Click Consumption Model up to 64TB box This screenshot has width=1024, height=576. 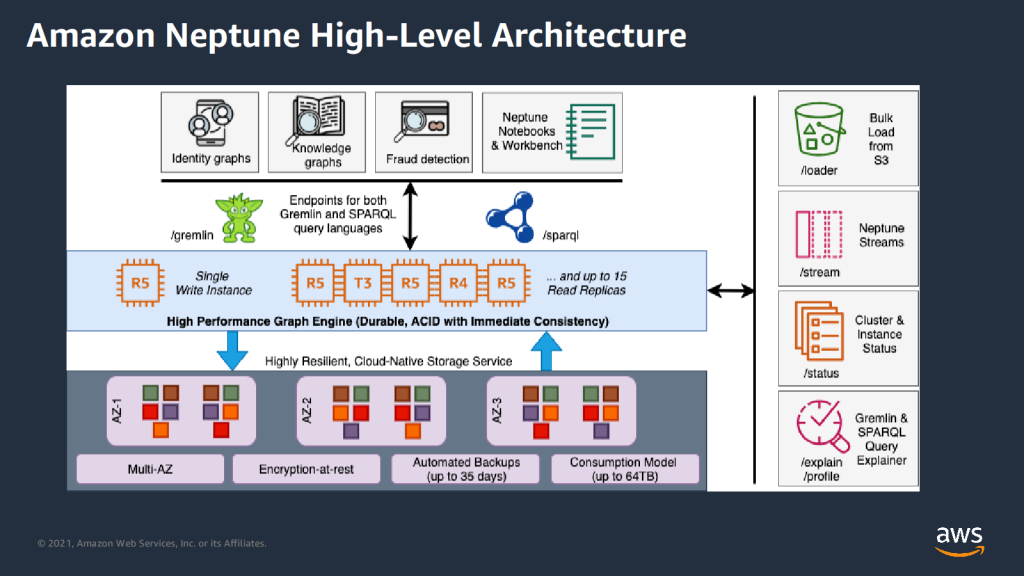tap(625, 469)
